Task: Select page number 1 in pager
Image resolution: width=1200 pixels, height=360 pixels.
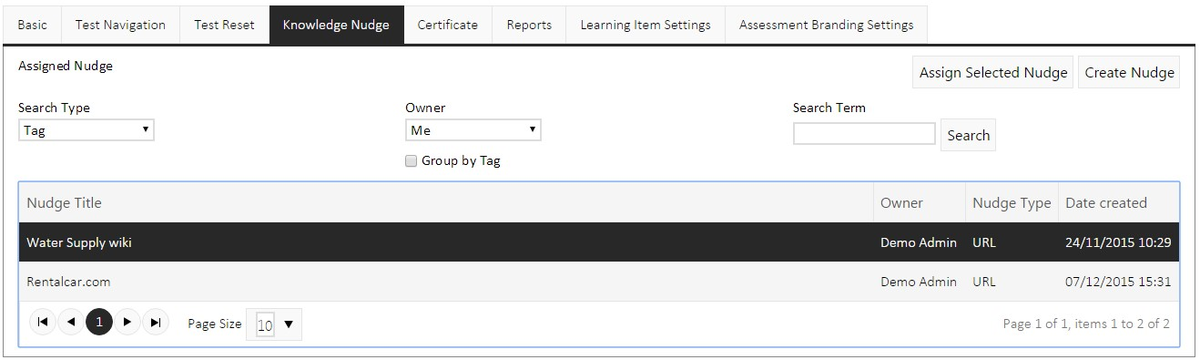Action: (x=99, y=322)
